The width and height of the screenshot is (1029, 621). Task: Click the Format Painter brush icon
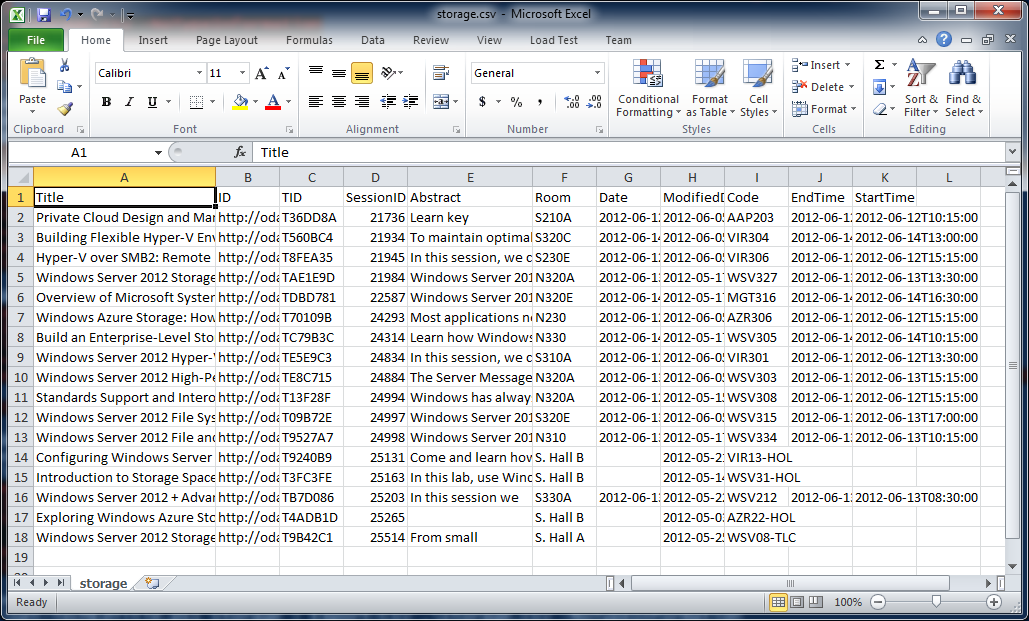tap(65, 109)
